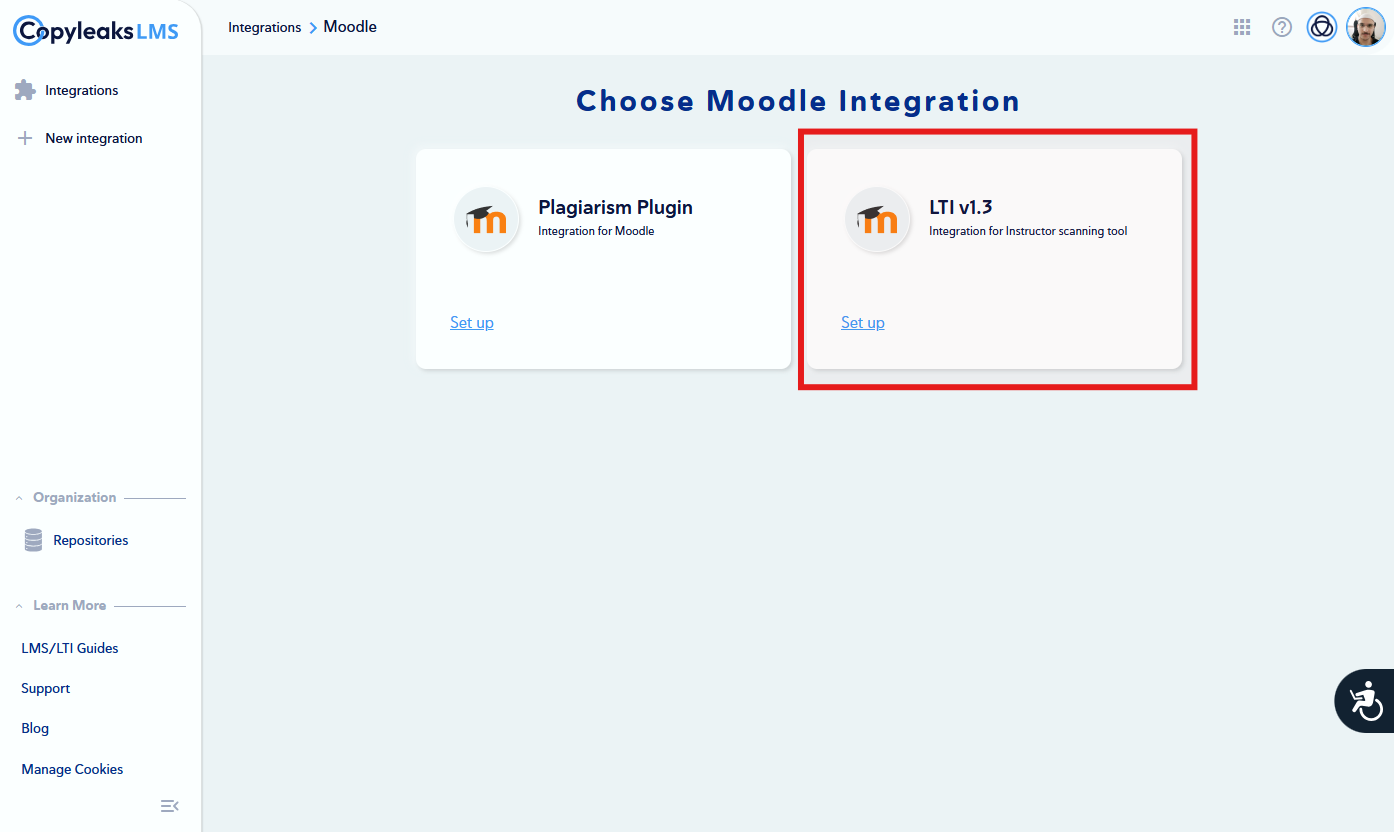Open the user profile avatar
This screenshot has height=832, width=1394.
(x=1365, y=28)
